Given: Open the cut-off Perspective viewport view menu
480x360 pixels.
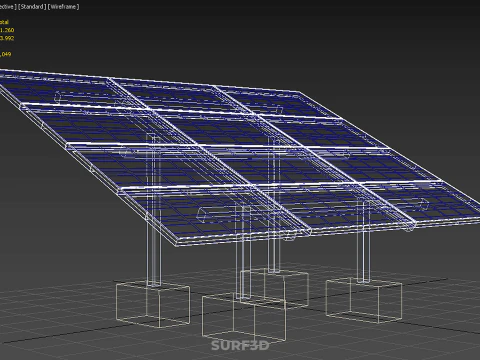Looking at the screenshot, I should pyautogui.click(x=8, y=7).
